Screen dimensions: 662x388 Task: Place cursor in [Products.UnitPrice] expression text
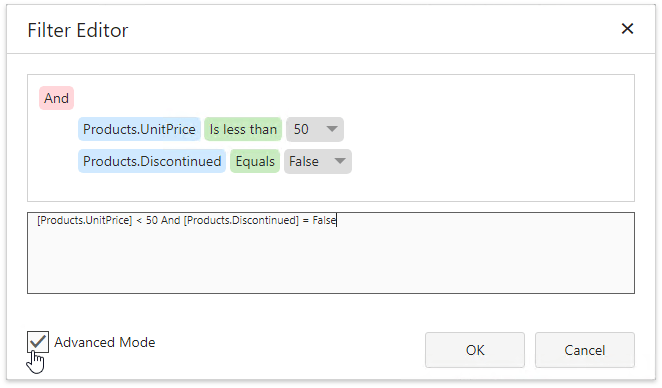(84, 220)
